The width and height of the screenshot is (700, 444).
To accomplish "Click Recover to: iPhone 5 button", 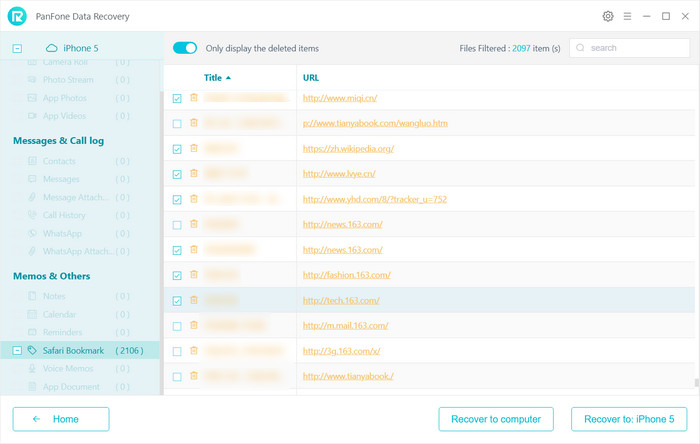I will coord(629,419).
